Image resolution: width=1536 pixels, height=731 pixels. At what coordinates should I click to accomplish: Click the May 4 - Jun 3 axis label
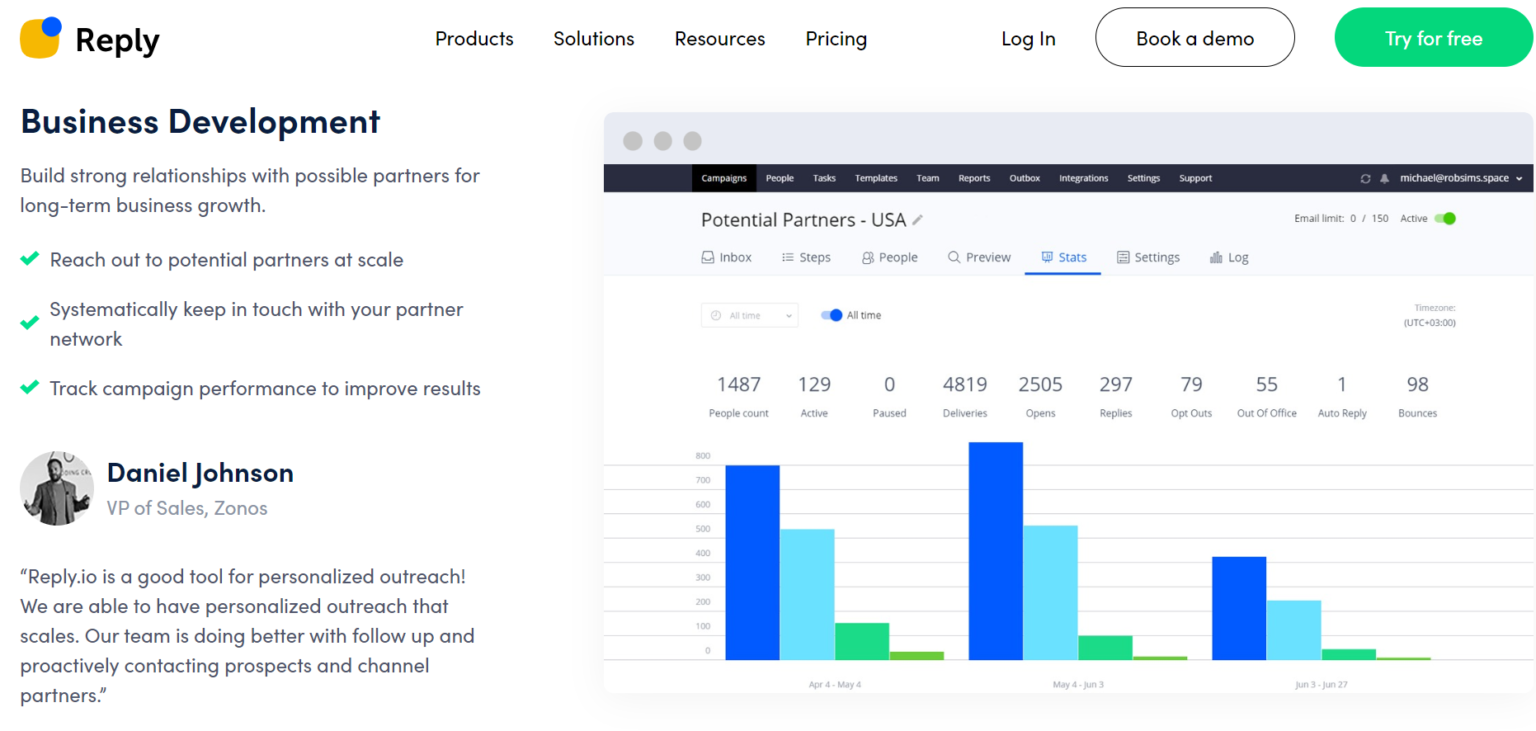coord(1078,685)
